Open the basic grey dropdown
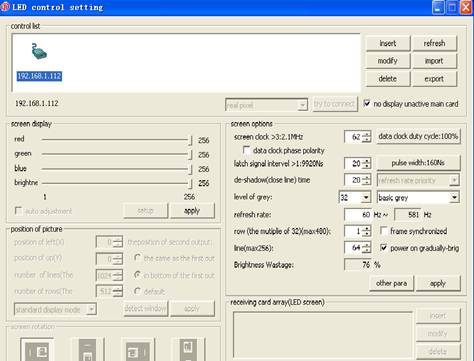This screenshot has width=474, height=361. point(454,198)
